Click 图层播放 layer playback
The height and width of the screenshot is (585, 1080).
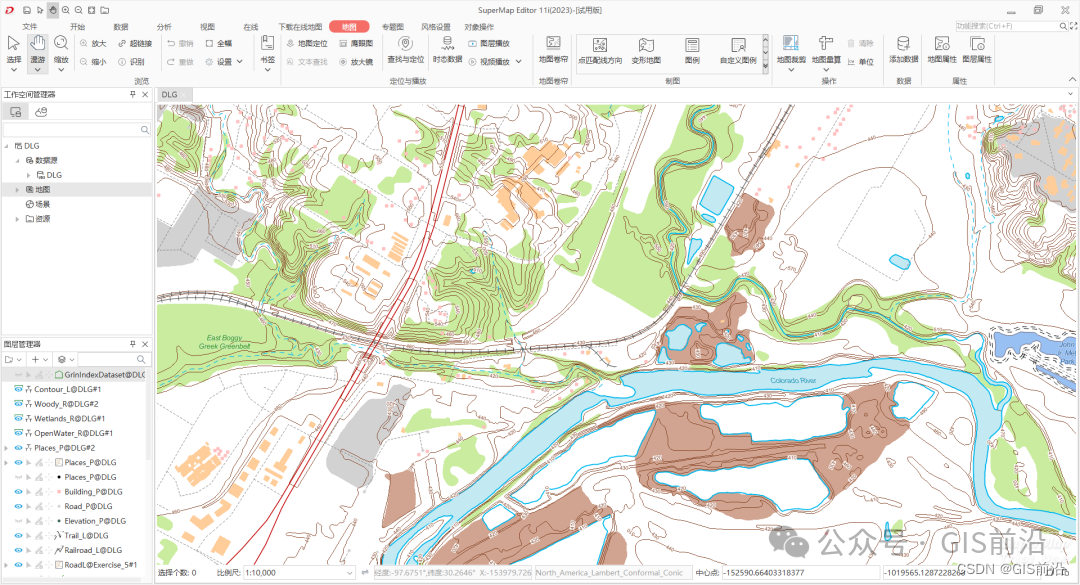[489, 43]
